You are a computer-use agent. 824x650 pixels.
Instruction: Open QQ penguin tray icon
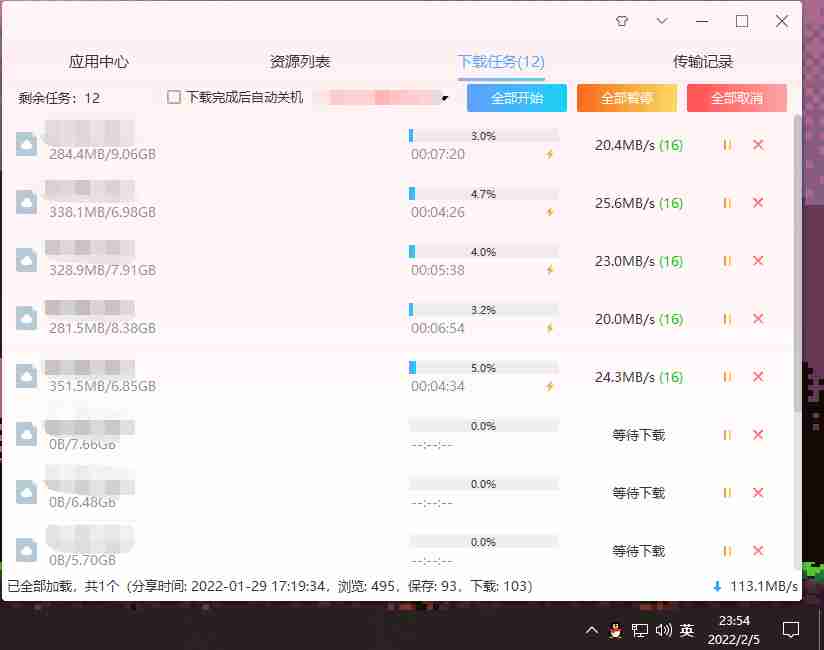coord(615,630)
